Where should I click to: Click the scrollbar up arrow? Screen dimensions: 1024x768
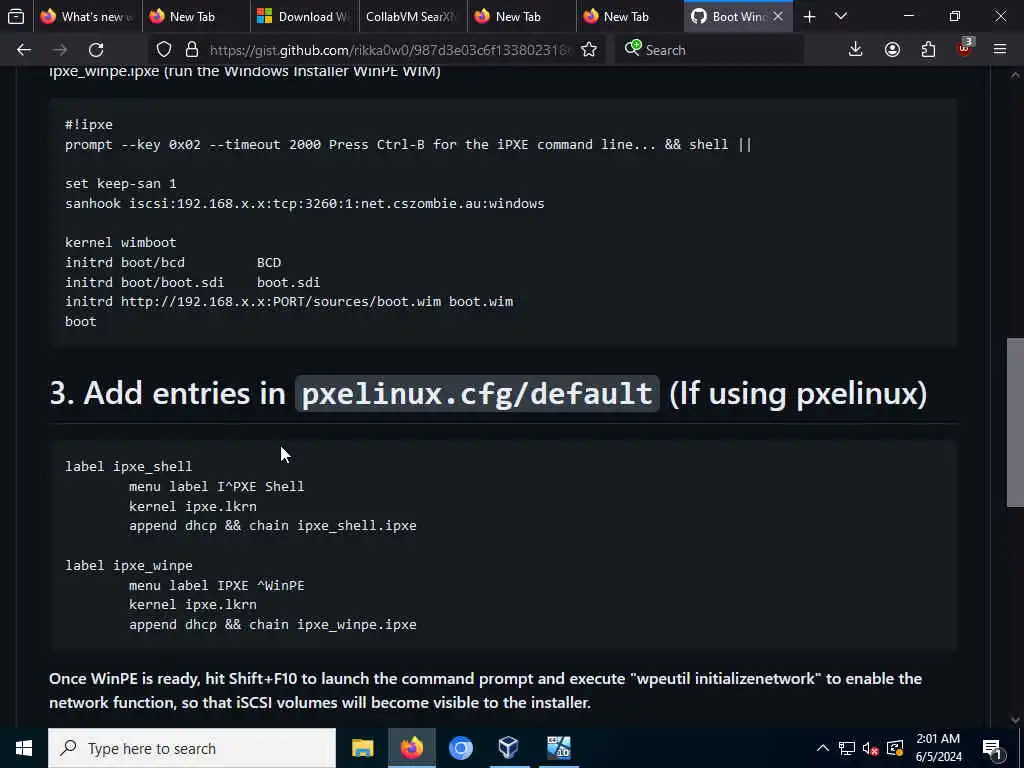1015,76
